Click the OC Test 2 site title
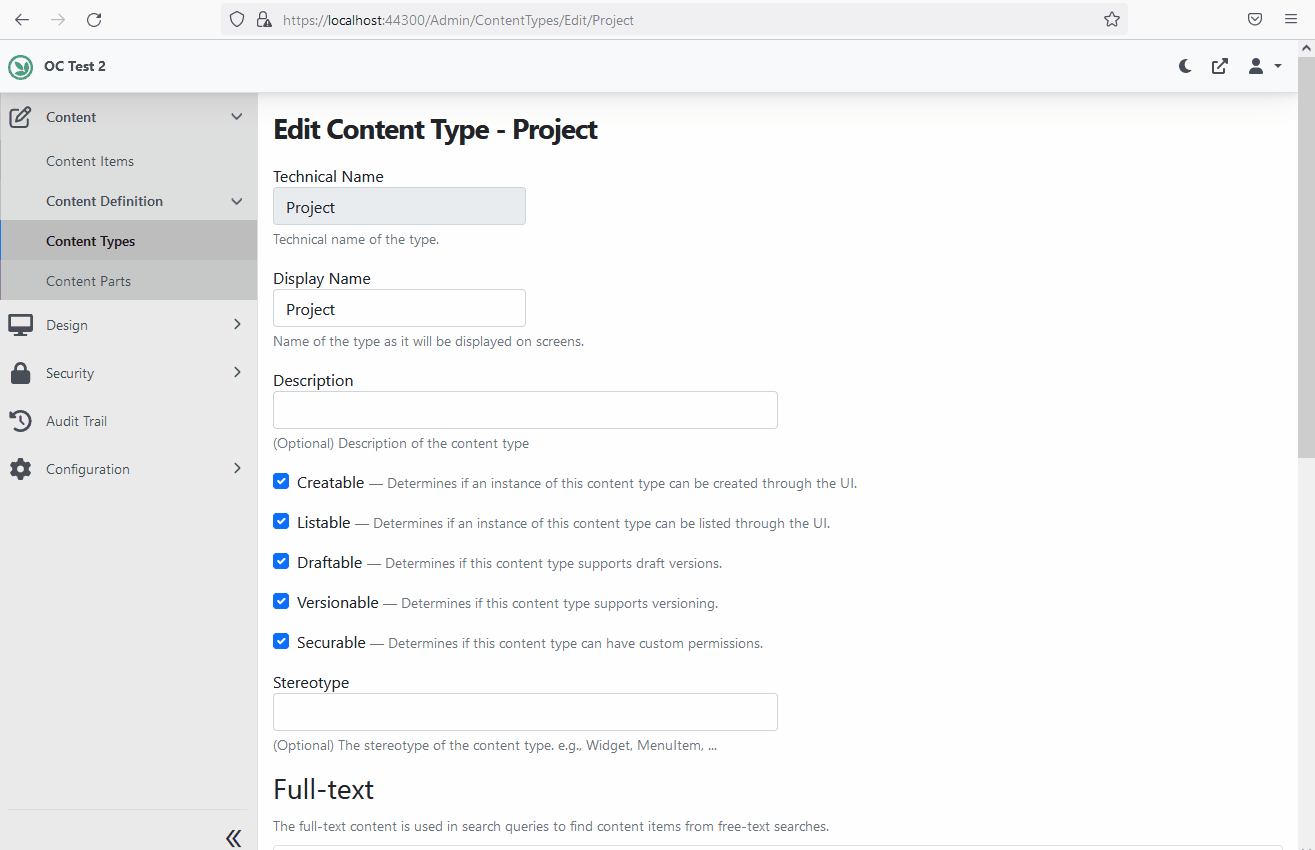The width and height of the screenshot is (1315, 850). click(x=75, y=66)
